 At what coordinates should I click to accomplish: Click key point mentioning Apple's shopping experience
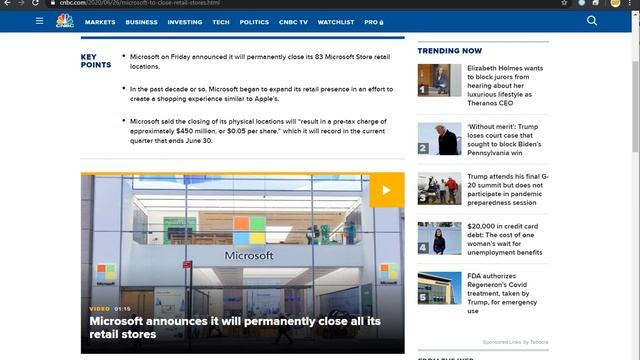(262, 94)
